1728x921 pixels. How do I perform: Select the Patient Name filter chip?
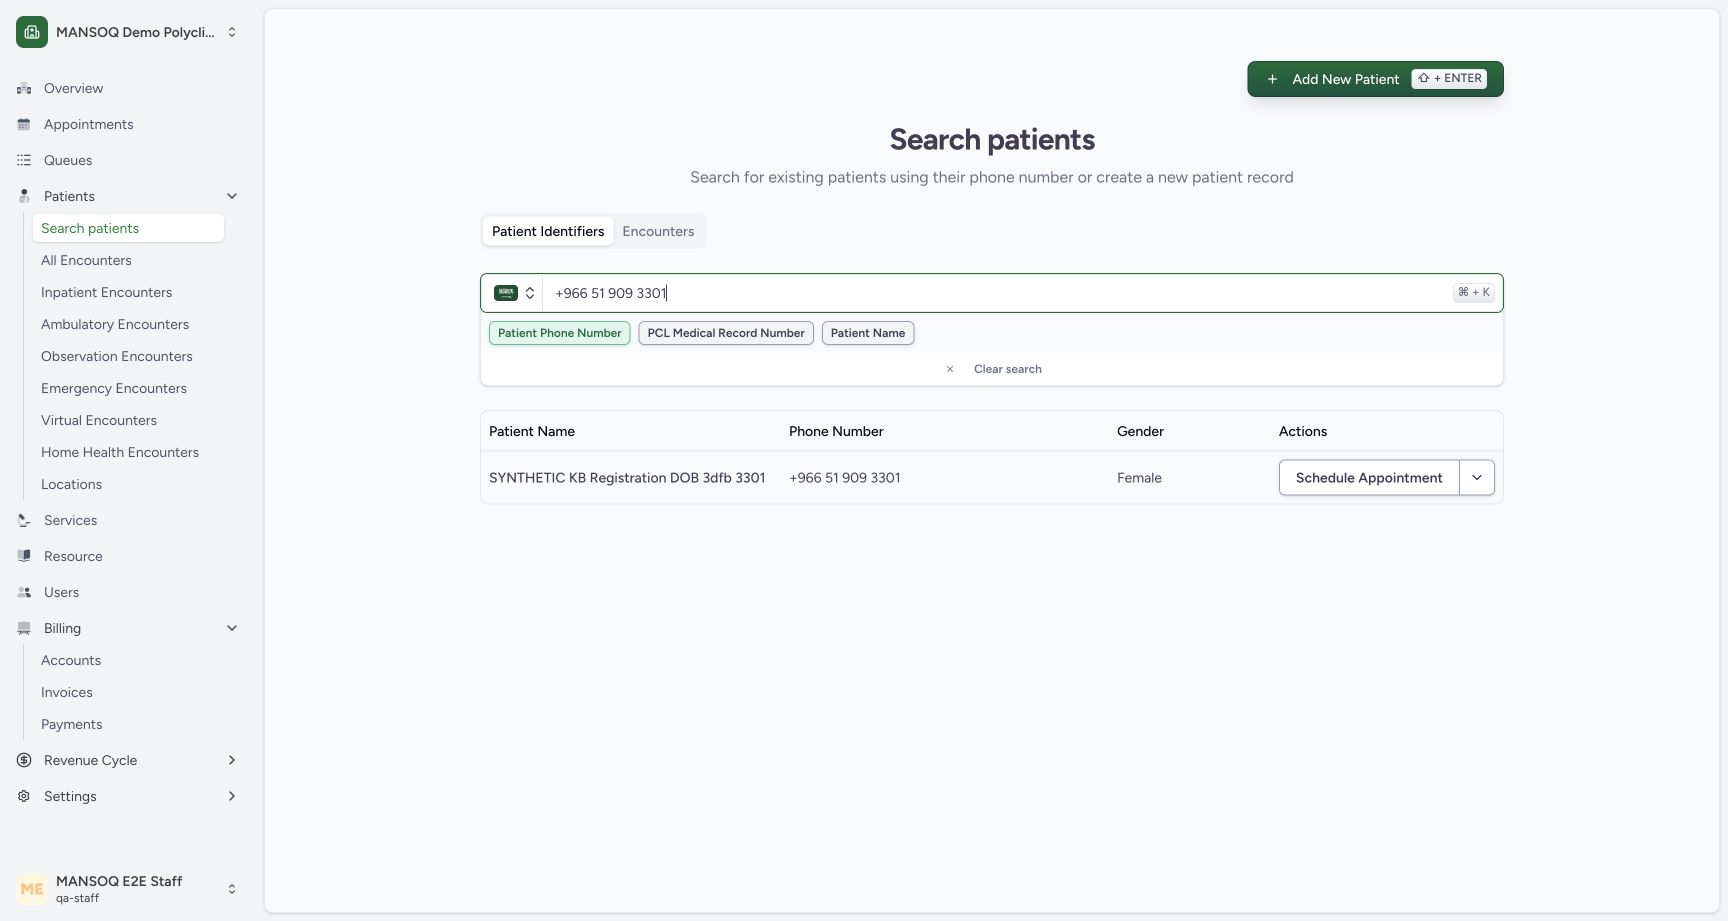tap(868, 333)
